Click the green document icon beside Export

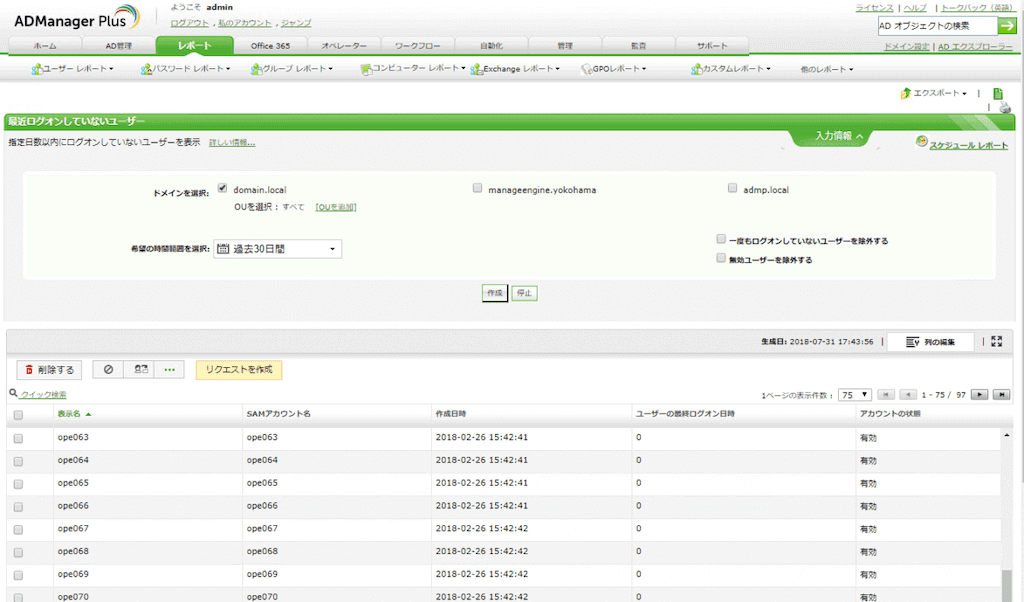tap(997, 93)
